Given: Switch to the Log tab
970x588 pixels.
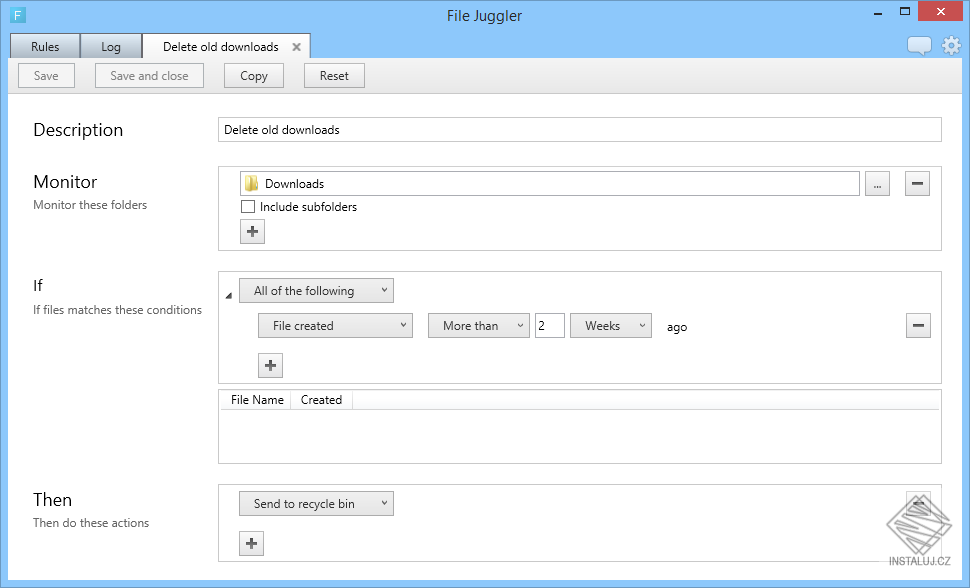Looking at the screenshot, I should pyautogui.click(x=111, y=46).
